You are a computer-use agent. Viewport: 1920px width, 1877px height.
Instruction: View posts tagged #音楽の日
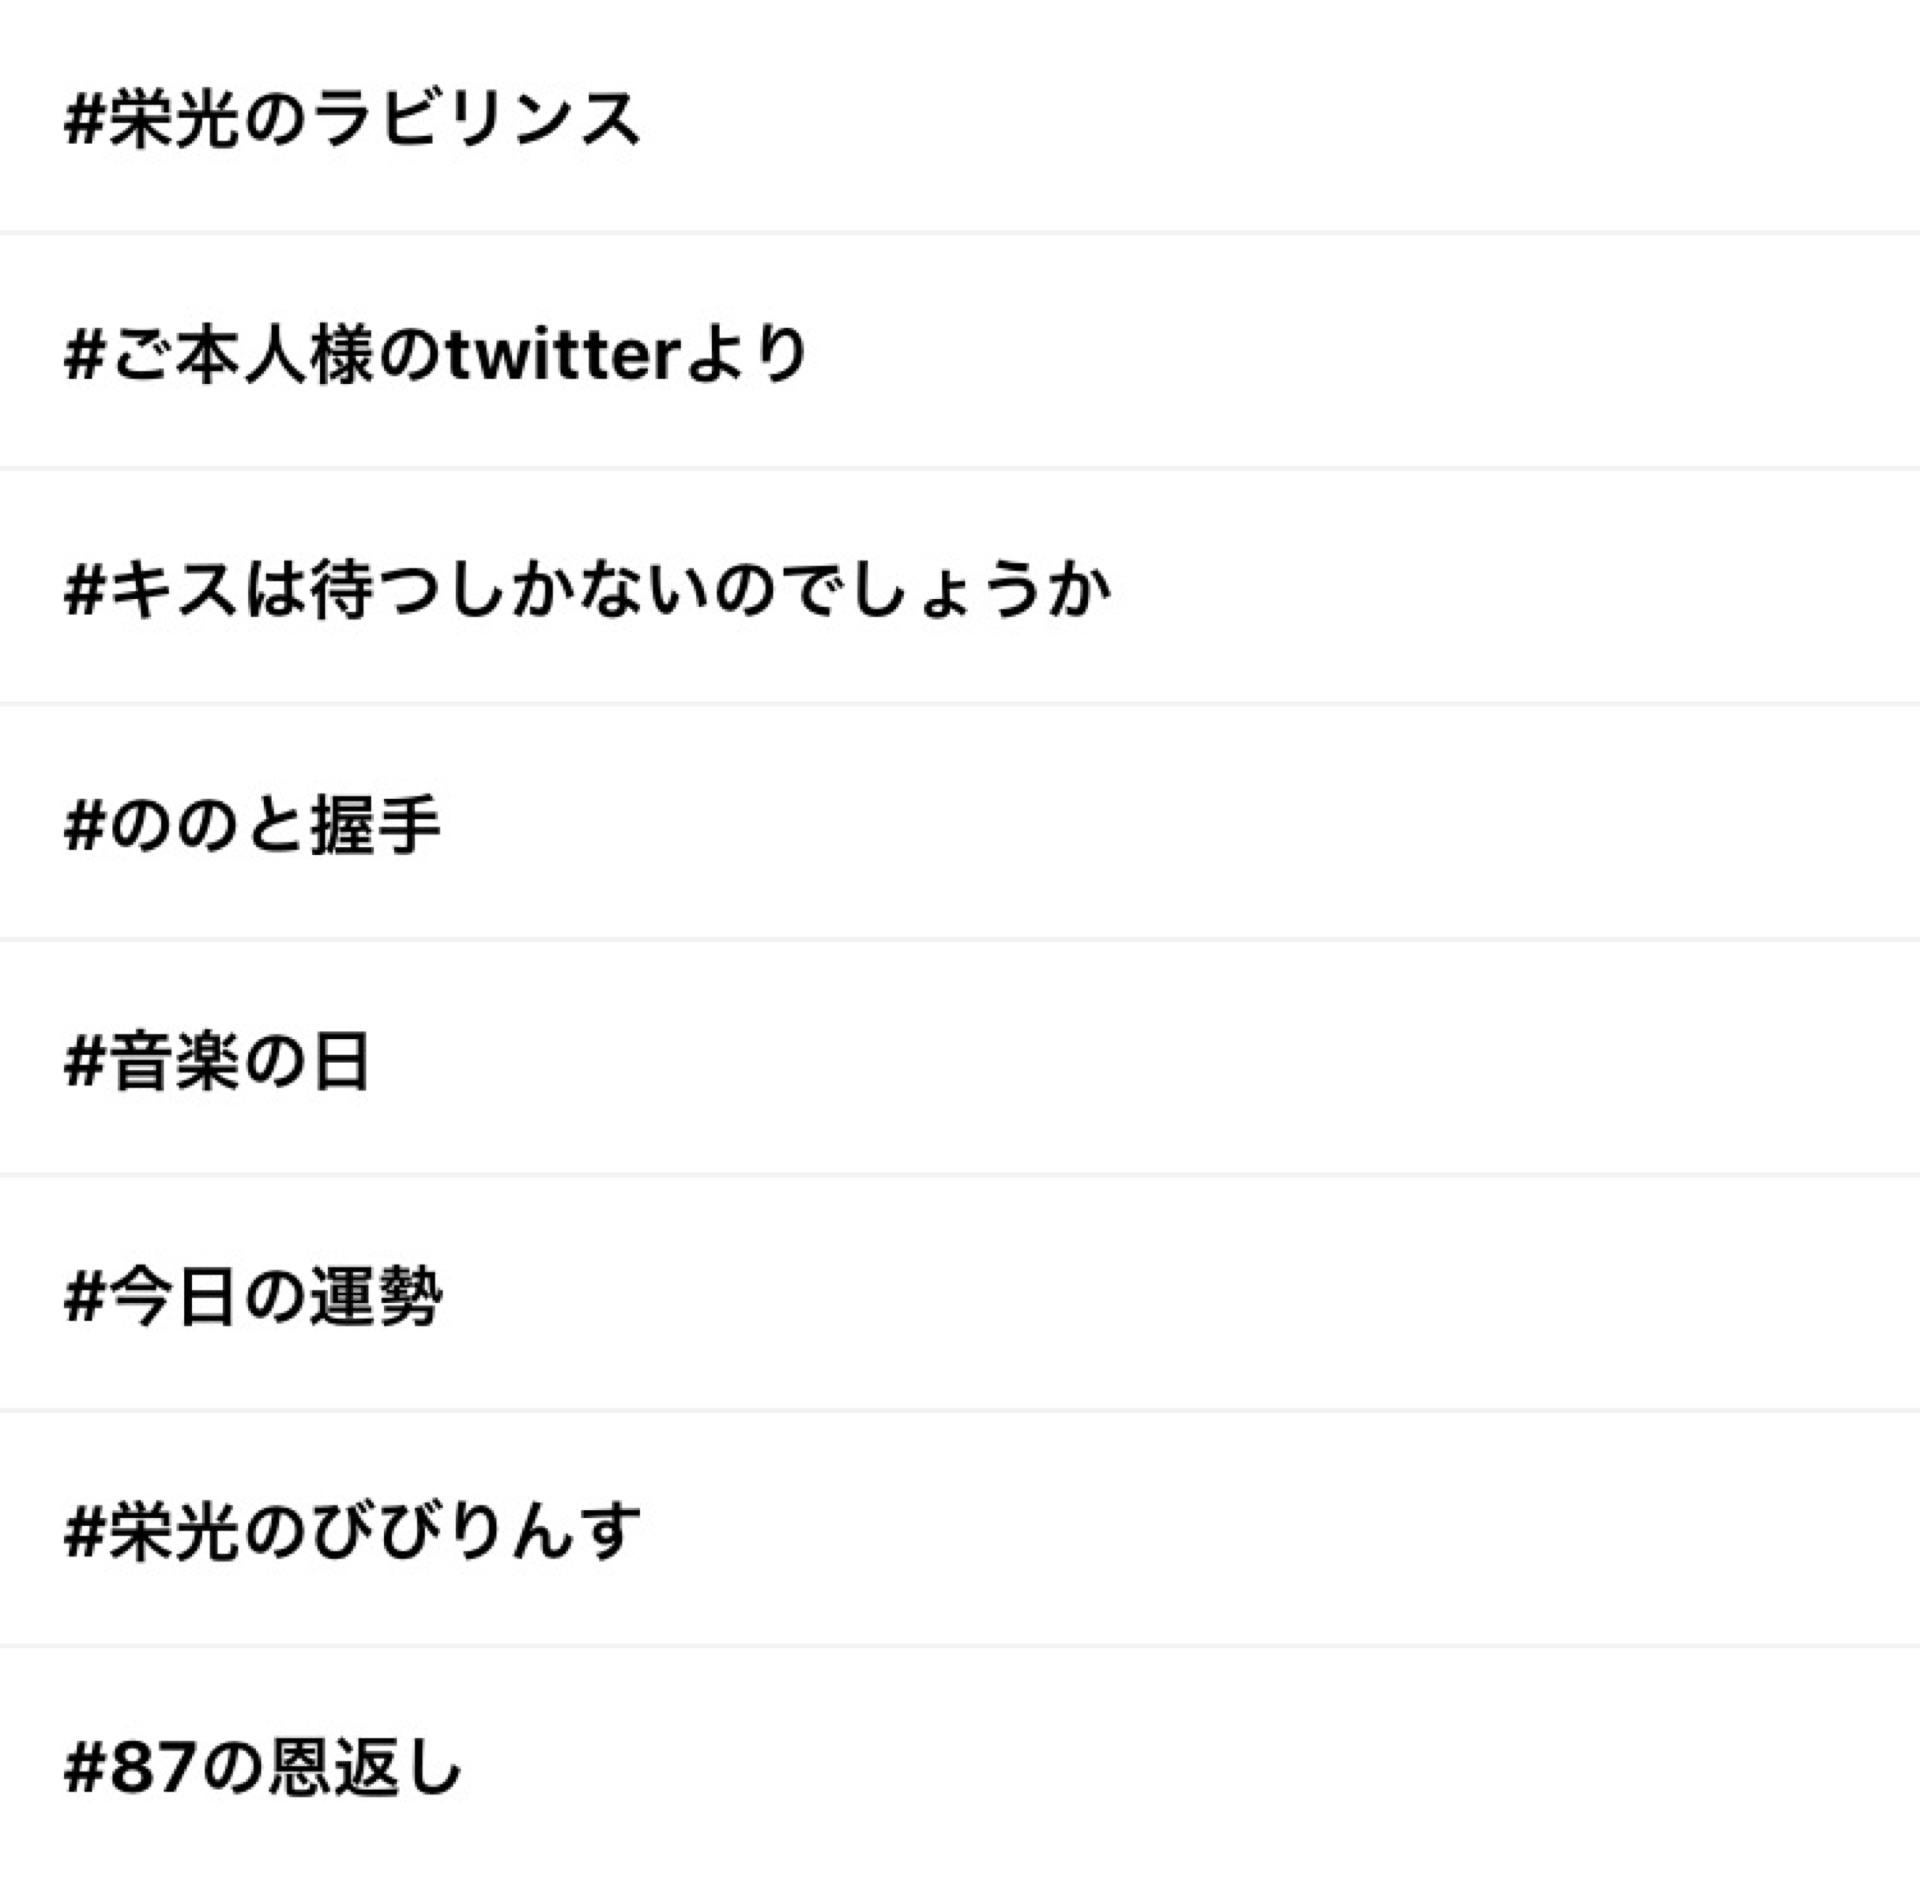[x=217, y=1061]
